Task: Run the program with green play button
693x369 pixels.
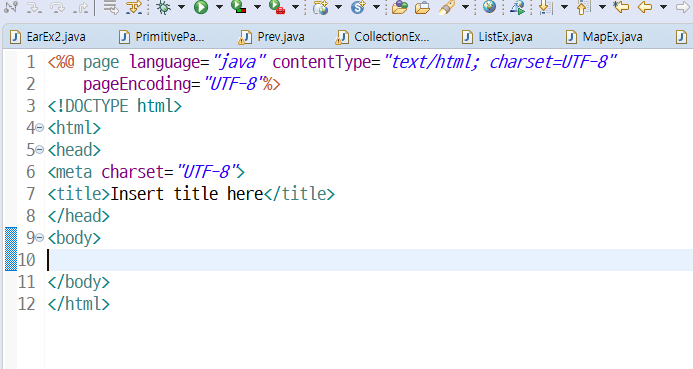Action: point(201,7)
